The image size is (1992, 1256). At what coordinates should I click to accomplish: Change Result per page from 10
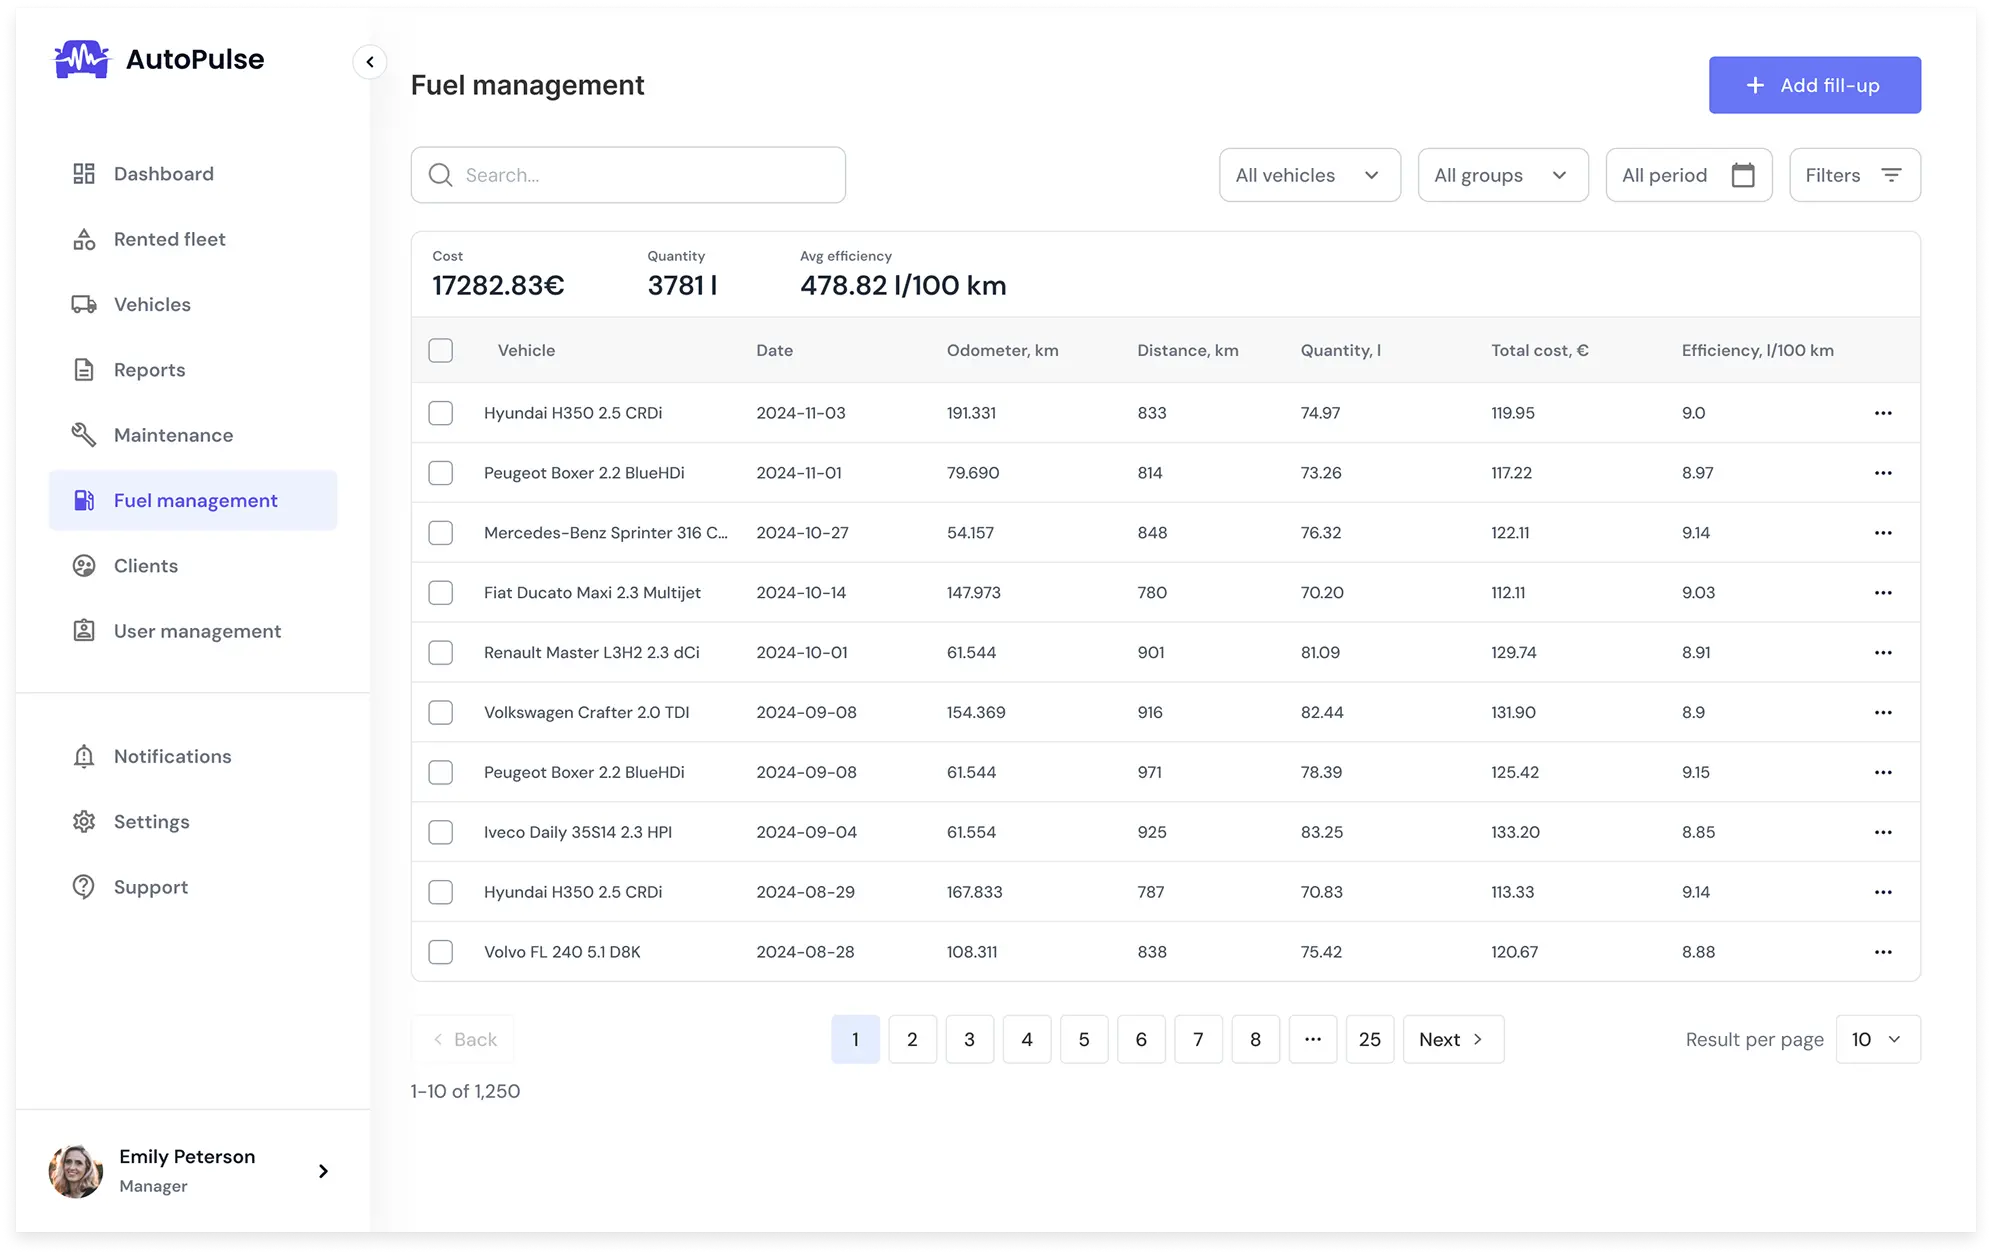tap(1878, 1039)
